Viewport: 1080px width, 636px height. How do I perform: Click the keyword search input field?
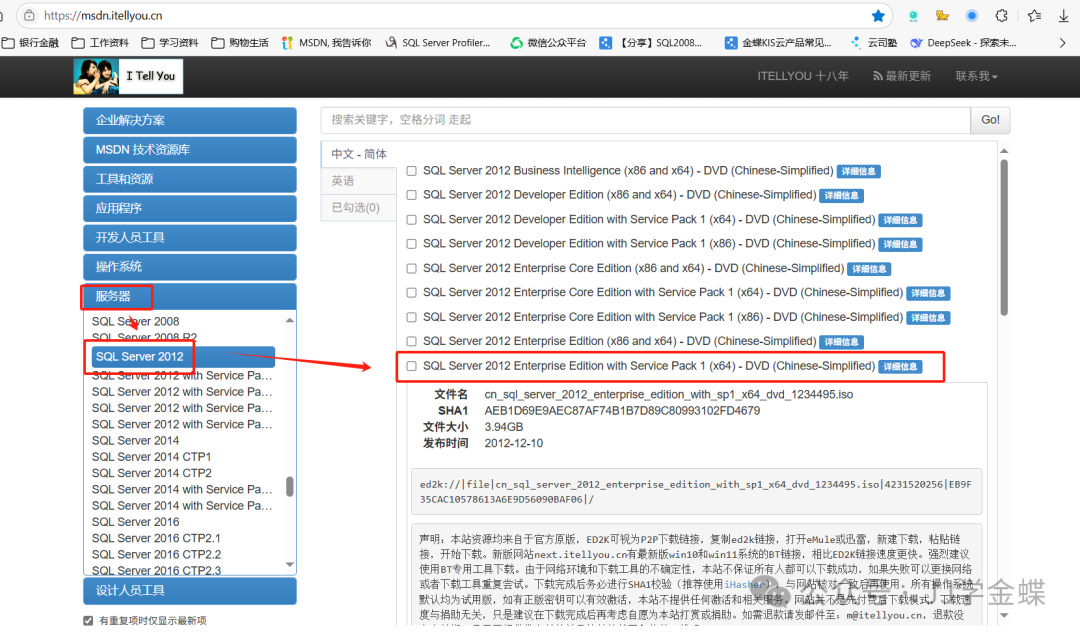(x=645, y=120)
